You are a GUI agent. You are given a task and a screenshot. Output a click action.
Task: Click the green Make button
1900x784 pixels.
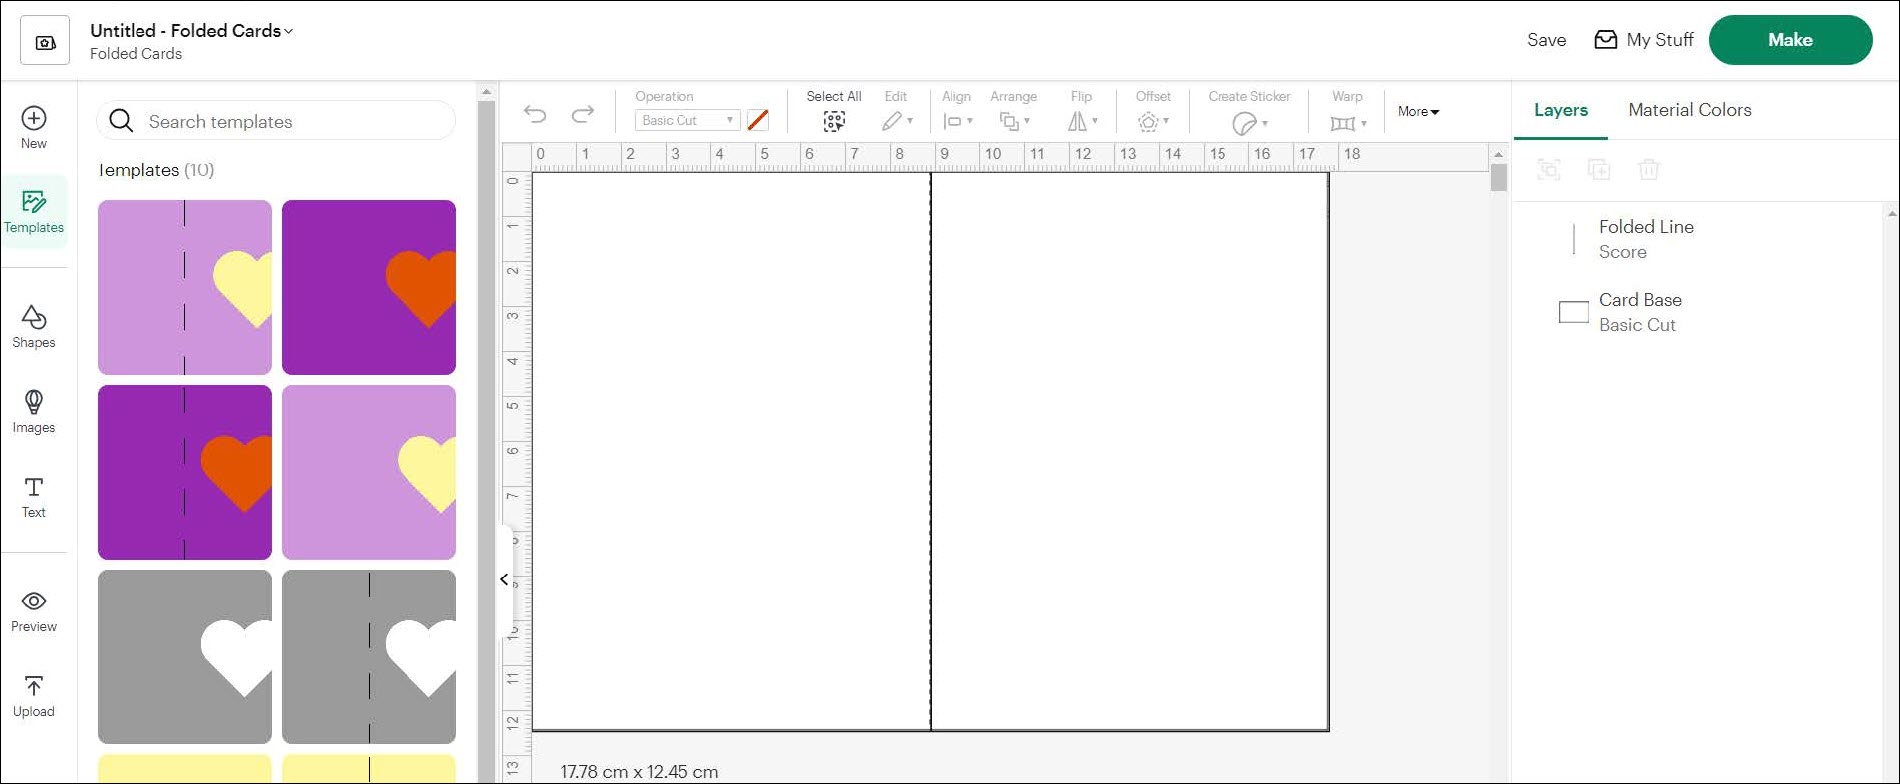click(1790, 40)
